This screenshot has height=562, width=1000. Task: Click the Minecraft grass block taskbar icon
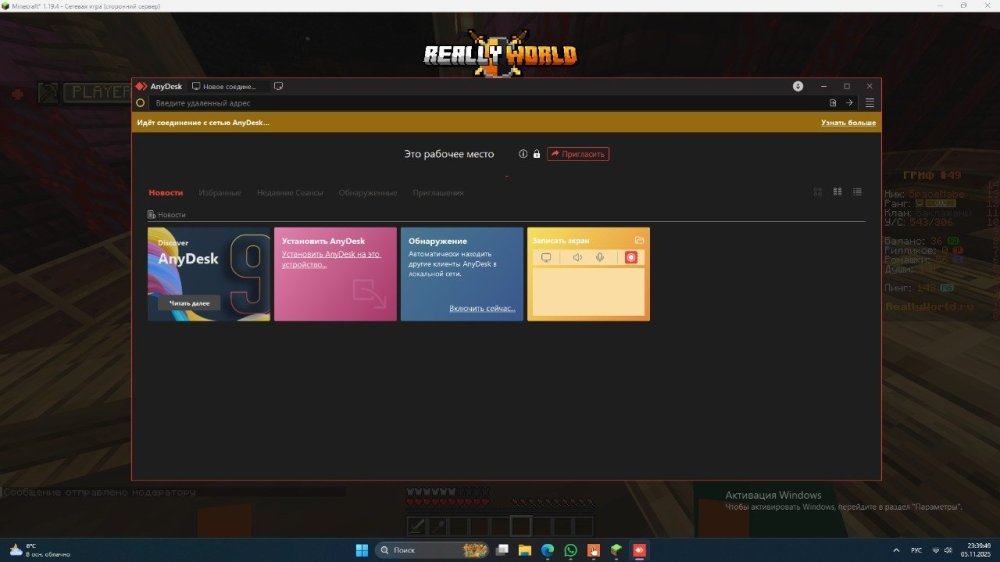(x=616, y=550)
